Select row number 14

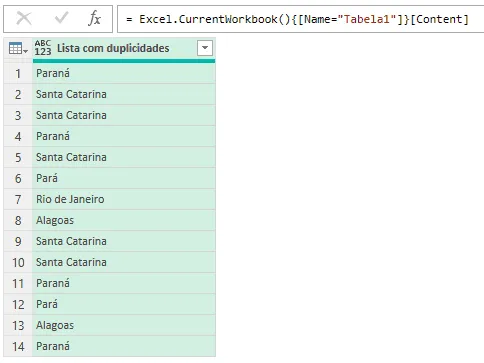click(18, 346)
